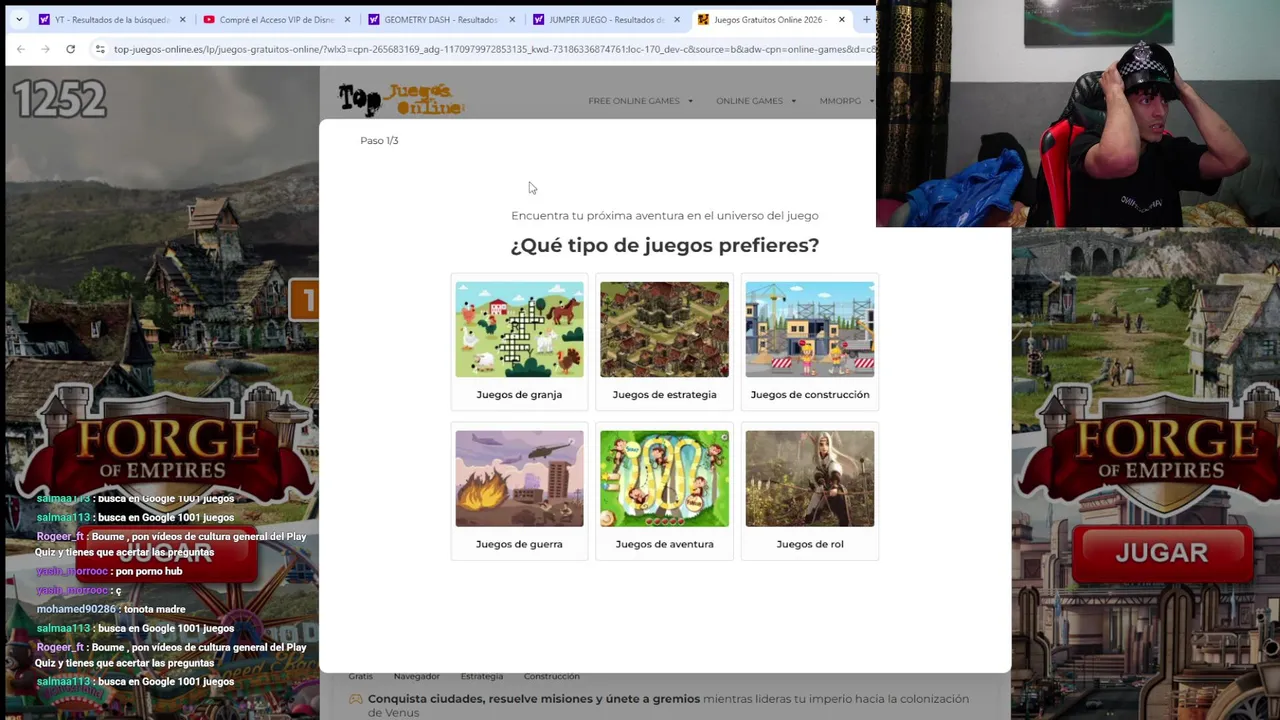Click the Juegos de estrategia label

click(x=664, y=394)
